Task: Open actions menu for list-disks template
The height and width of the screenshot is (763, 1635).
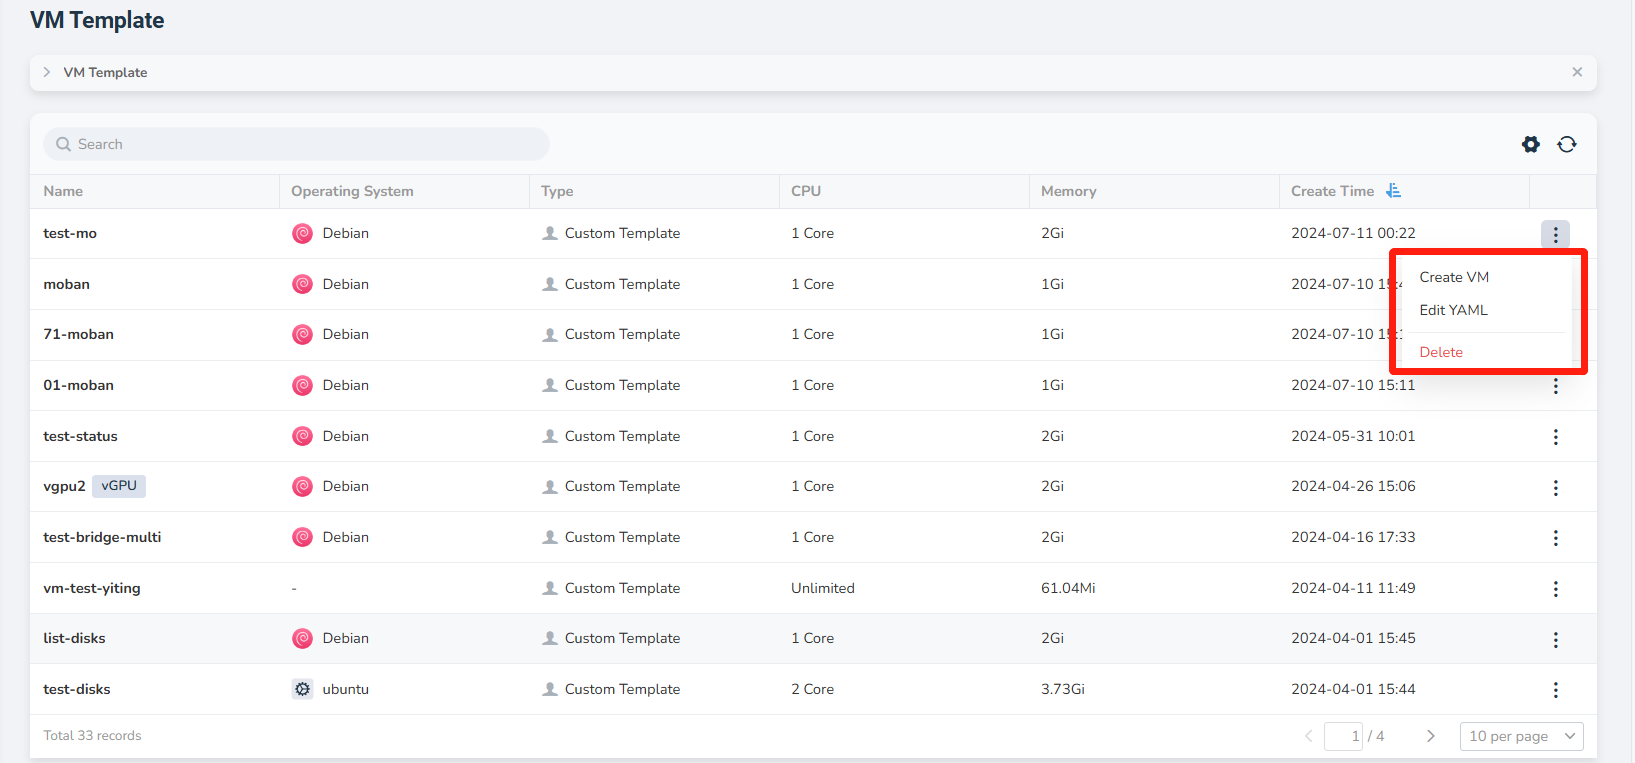Action: pyautogui.click(x=1555, y=639)
